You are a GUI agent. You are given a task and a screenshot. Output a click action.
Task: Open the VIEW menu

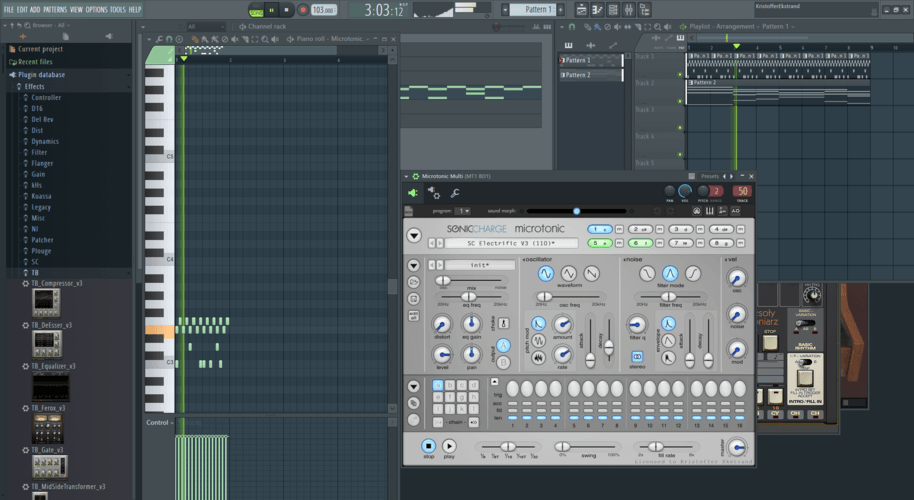tap(76, 9)
